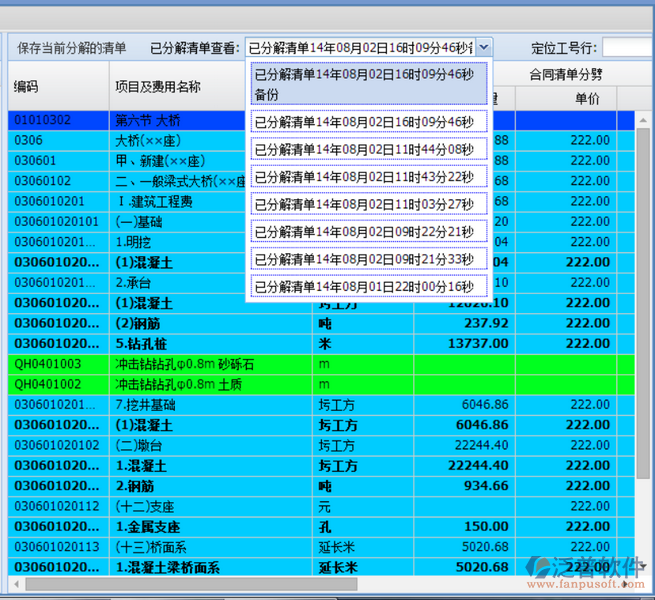
Task: Click the 已分解清单查看 combo box field
Action: click(x=360, y=47)
